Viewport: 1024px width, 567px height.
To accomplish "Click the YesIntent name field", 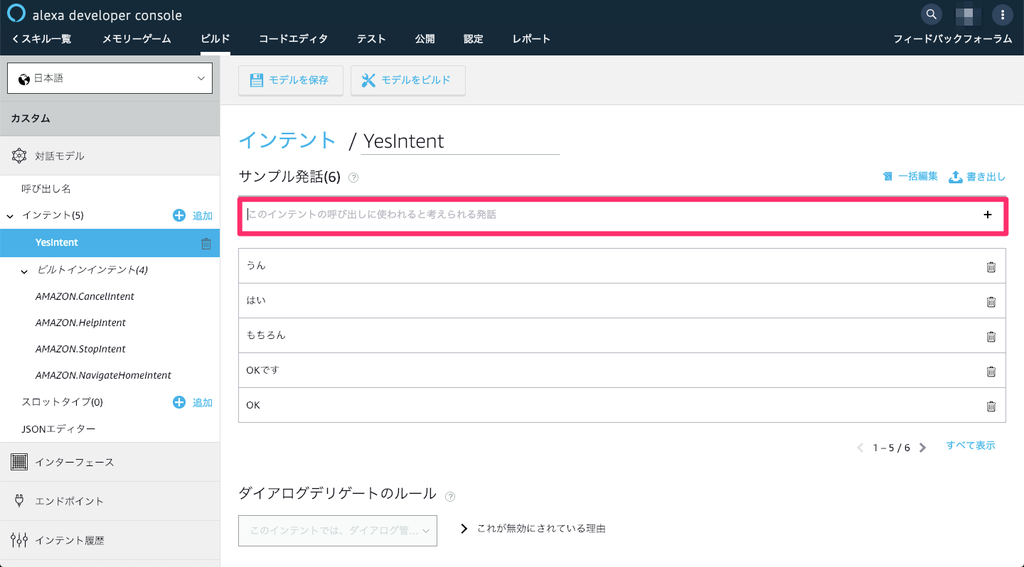I will (460, 141).
